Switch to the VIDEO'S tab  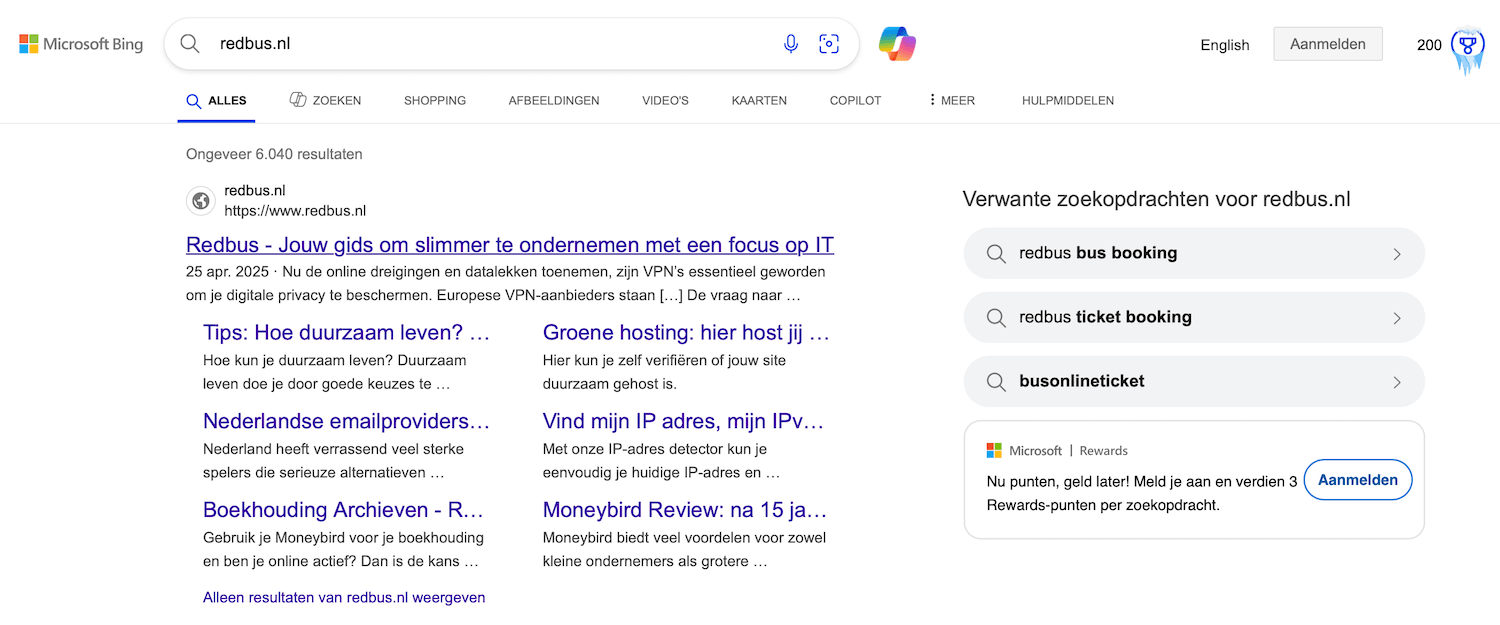tap(664, 100)
